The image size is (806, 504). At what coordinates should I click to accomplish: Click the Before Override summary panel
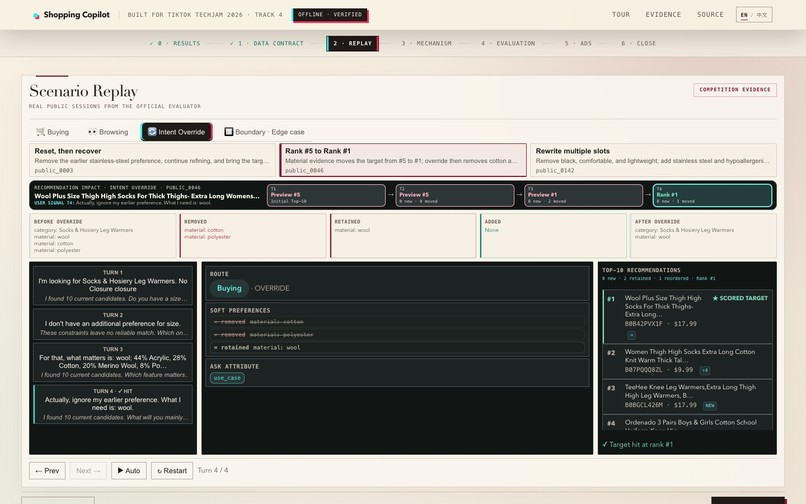point(103,236)
